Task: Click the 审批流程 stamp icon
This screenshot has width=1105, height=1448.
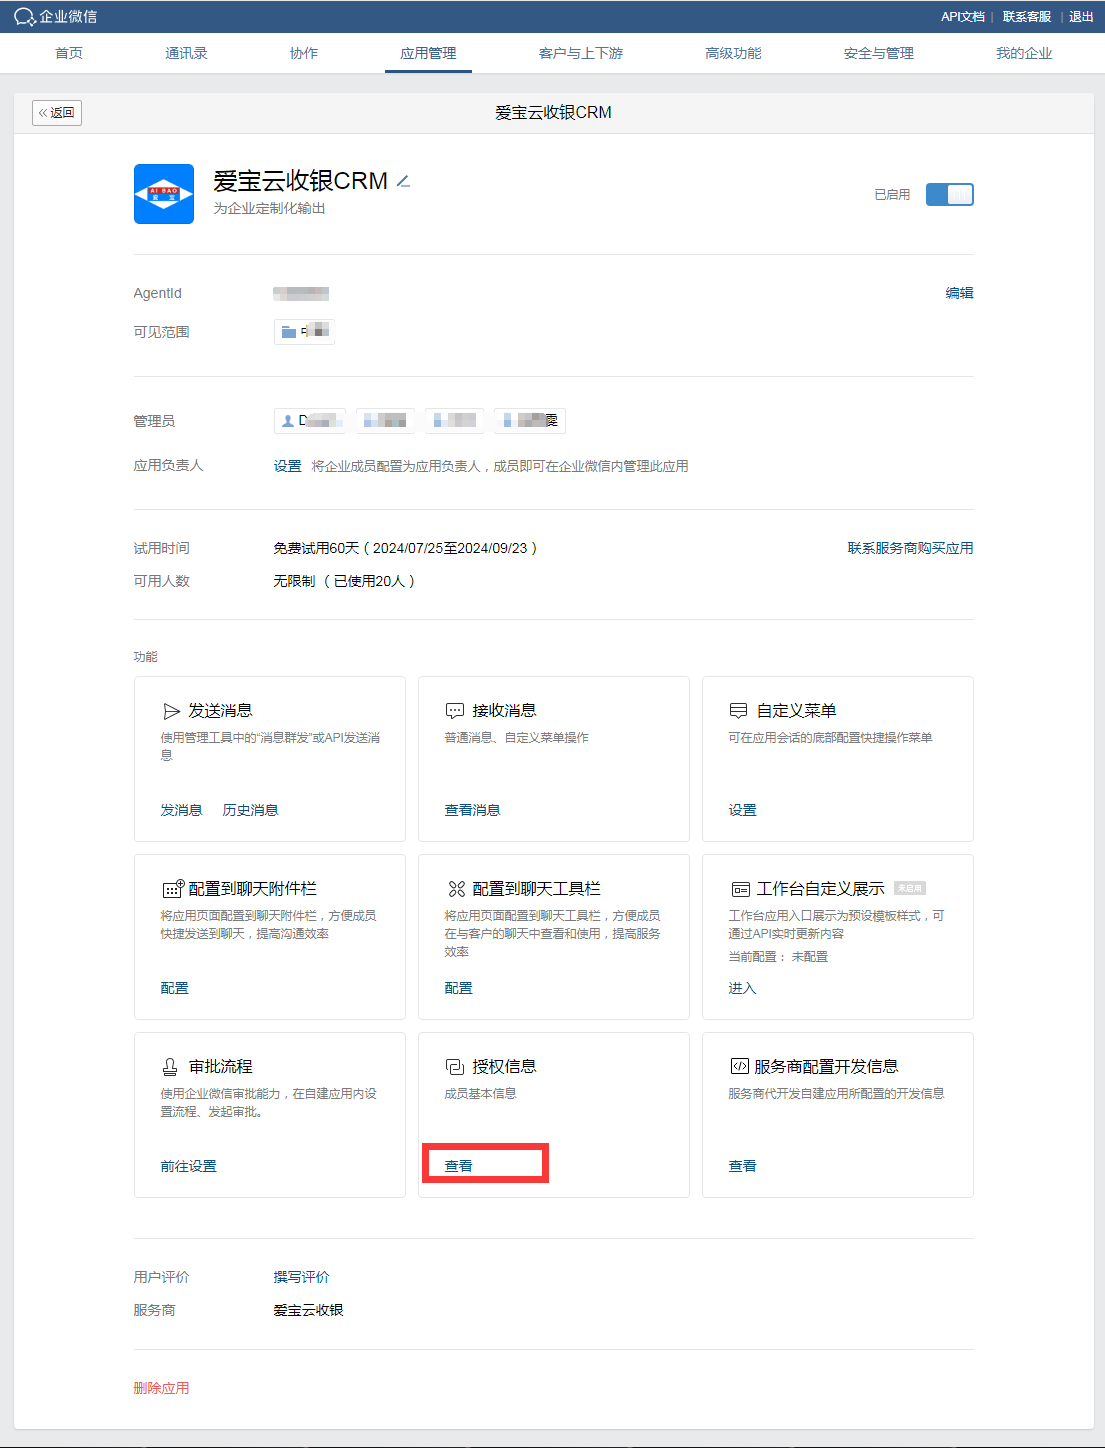Action: tap(171, 1067)
